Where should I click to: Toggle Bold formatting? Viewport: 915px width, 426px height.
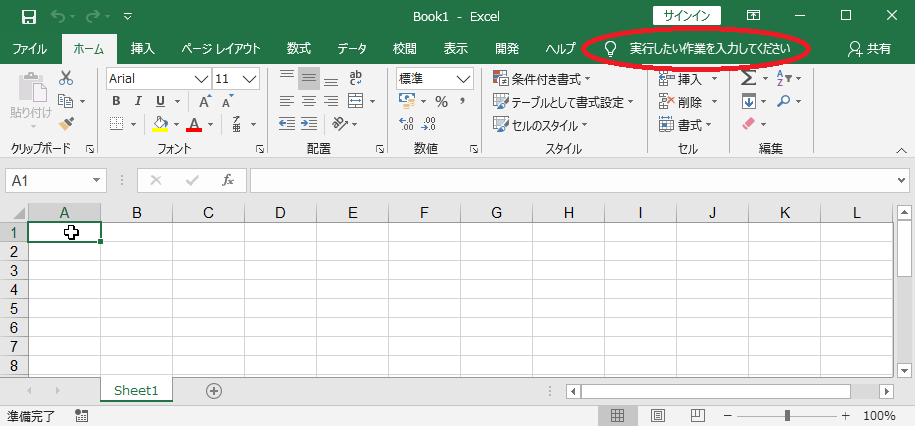(117, 101)
